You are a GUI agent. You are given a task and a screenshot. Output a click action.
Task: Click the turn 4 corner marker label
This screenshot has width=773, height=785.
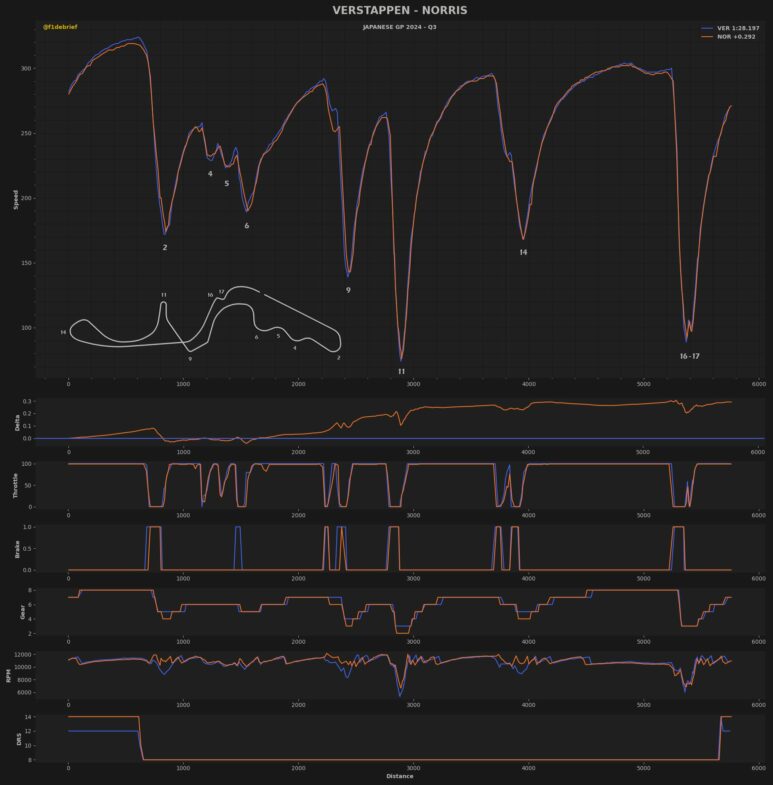[210, 174]
